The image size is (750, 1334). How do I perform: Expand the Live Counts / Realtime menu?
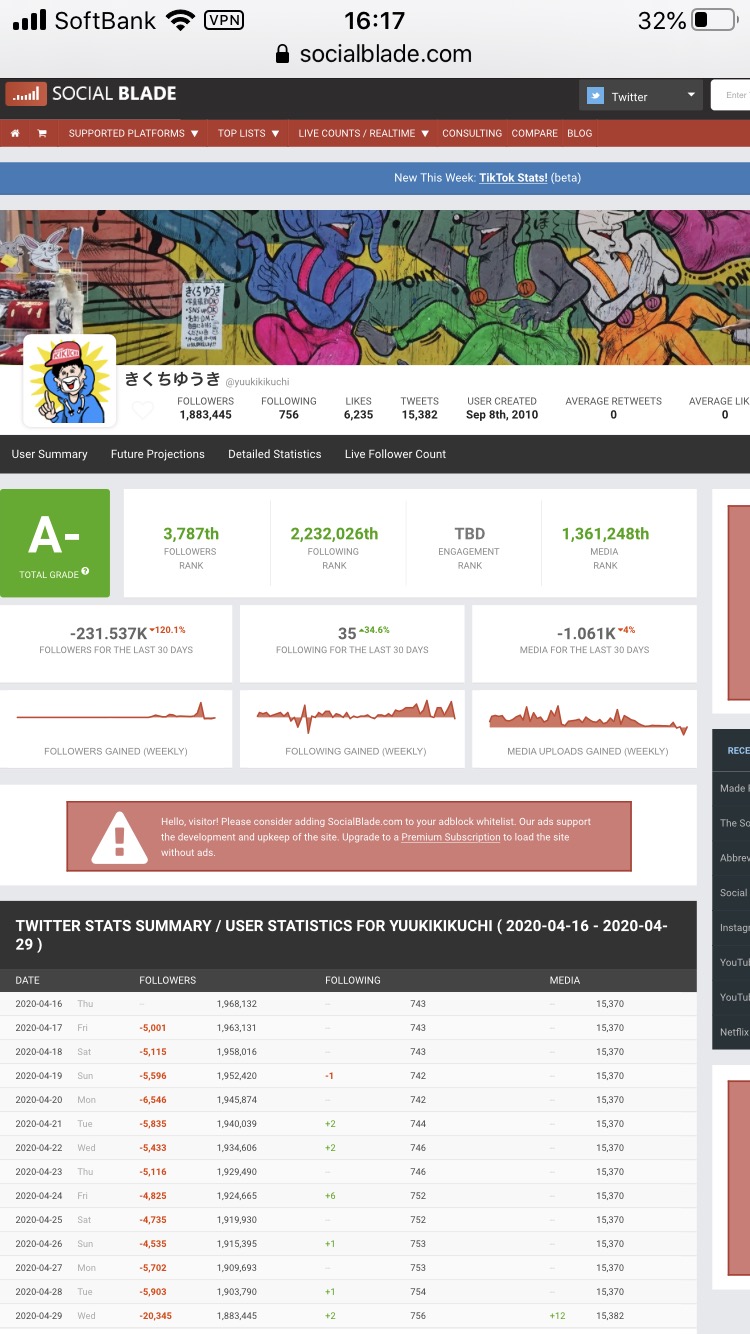(364, 133)
